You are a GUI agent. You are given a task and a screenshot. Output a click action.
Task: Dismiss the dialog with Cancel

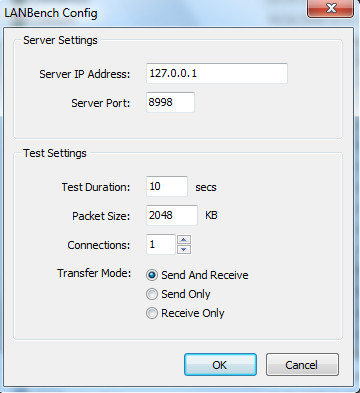302,365
